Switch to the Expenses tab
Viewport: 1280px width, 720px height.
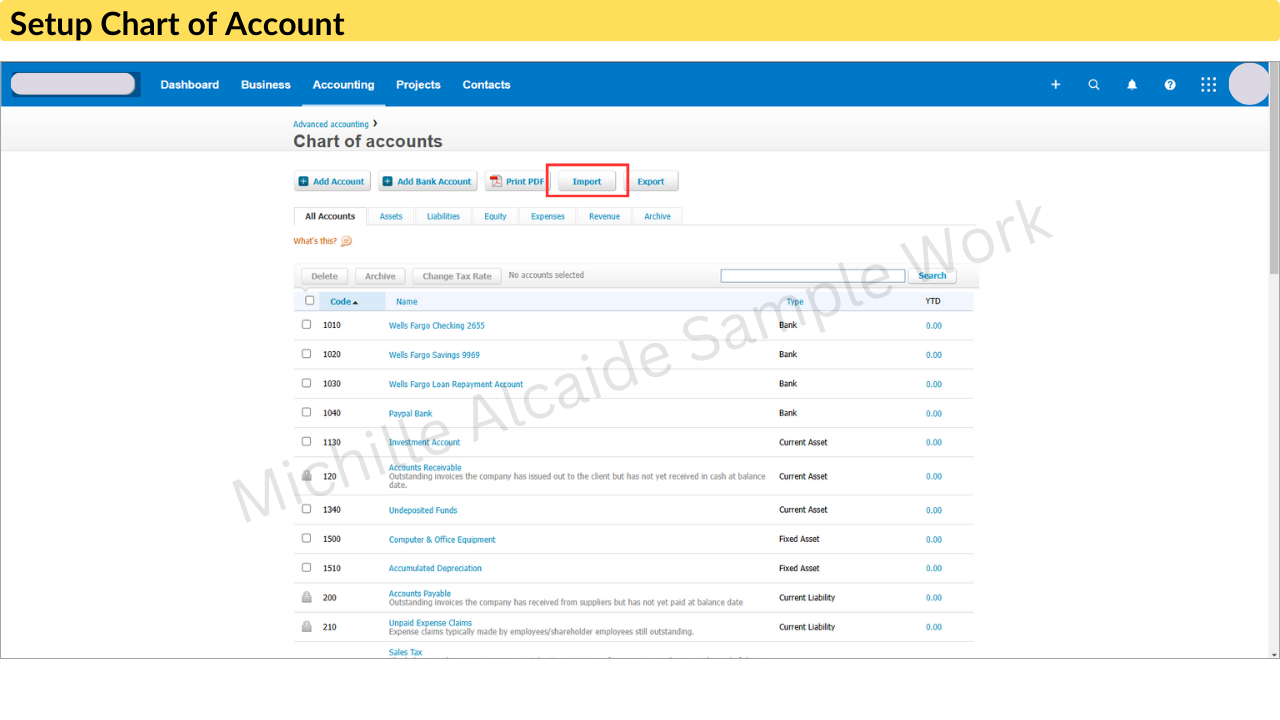click(548, 216)
